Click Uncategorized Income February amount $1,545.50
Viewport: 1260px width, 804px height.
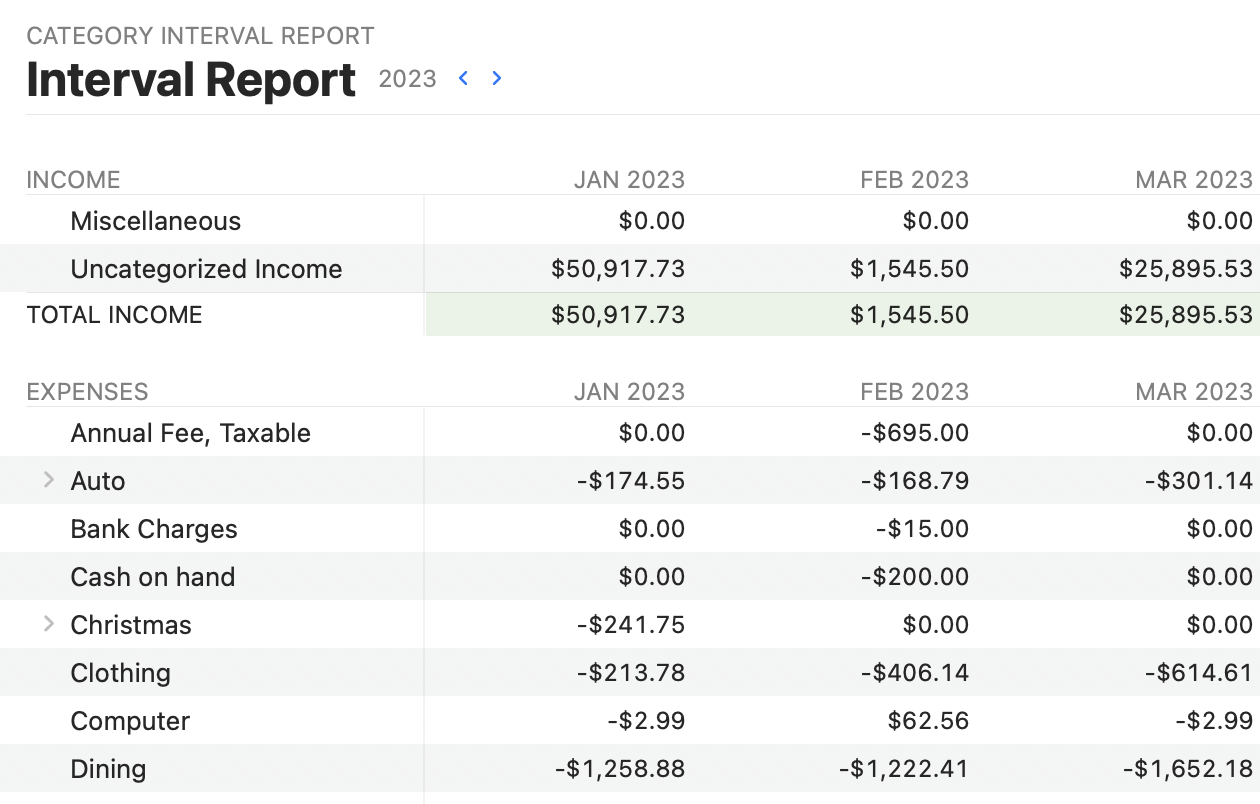coord(909,269)
